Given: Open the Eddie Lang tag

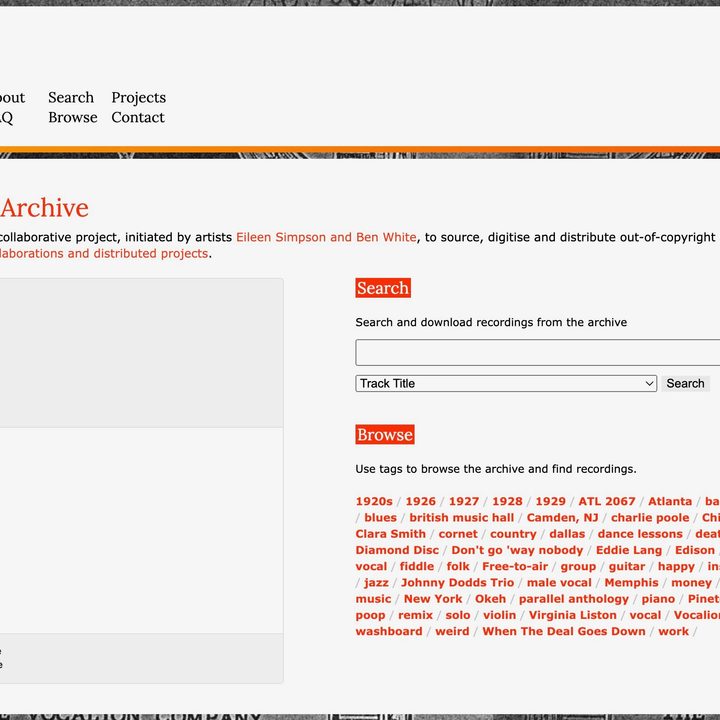Looking at the screenshot, I should click(x=629, y=551).
